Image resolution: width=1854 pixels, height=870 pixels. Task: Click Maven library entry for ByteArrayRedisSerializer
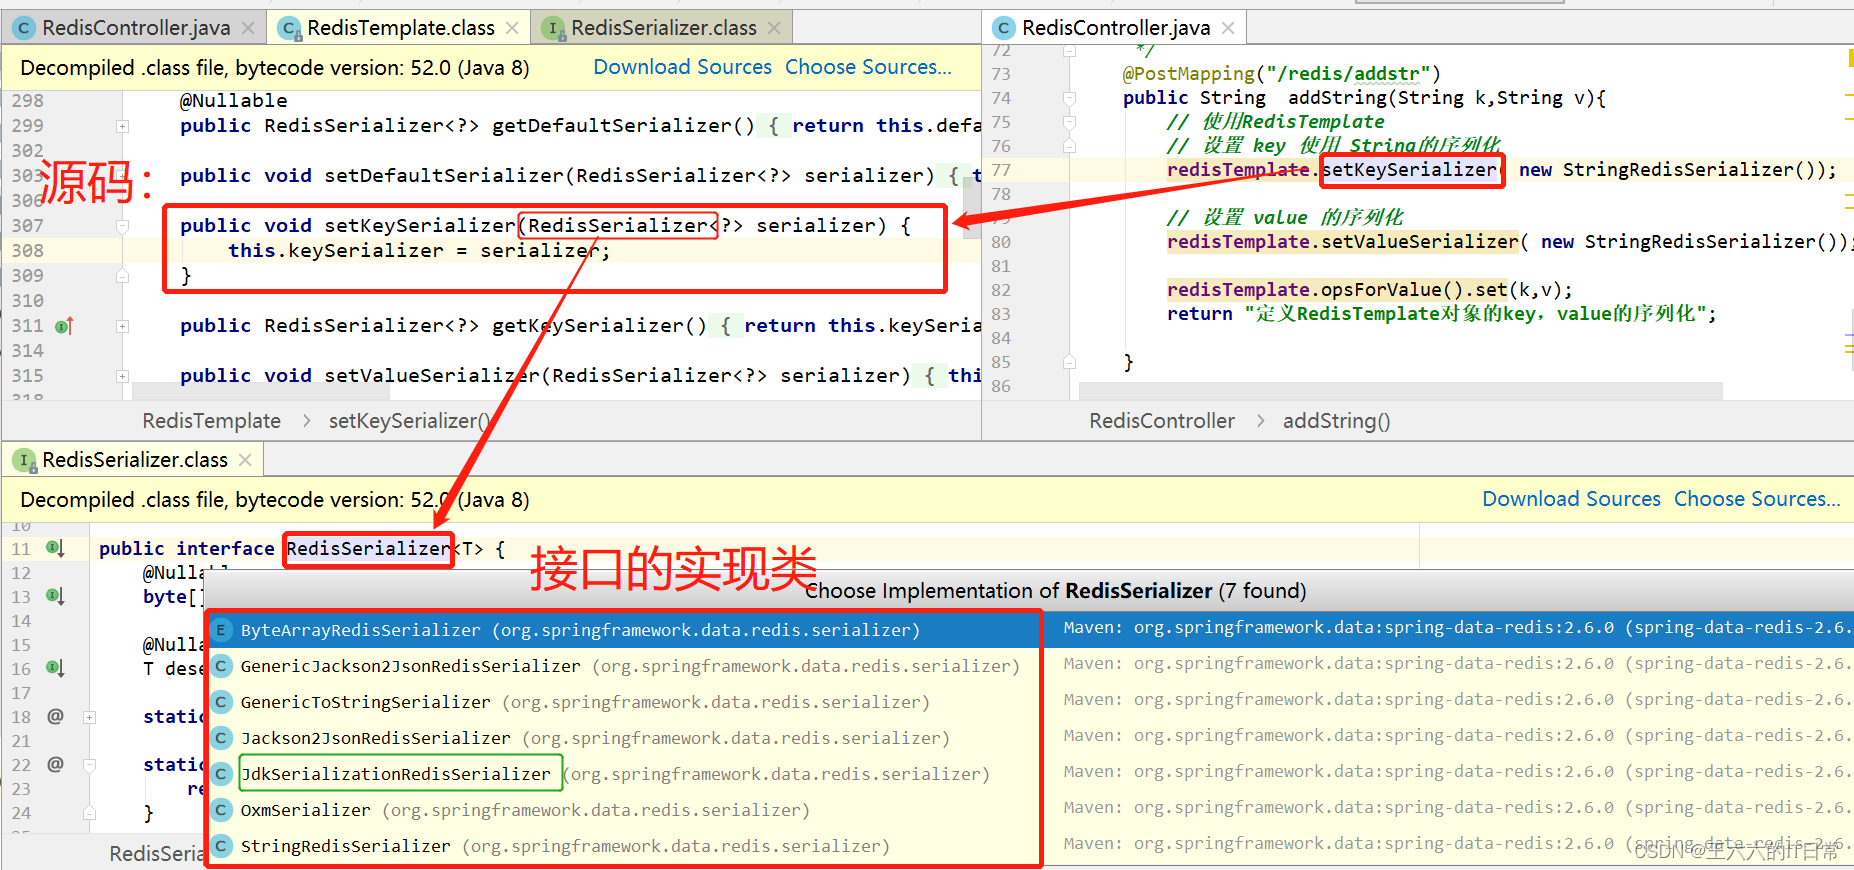(x=1457, y=628)
